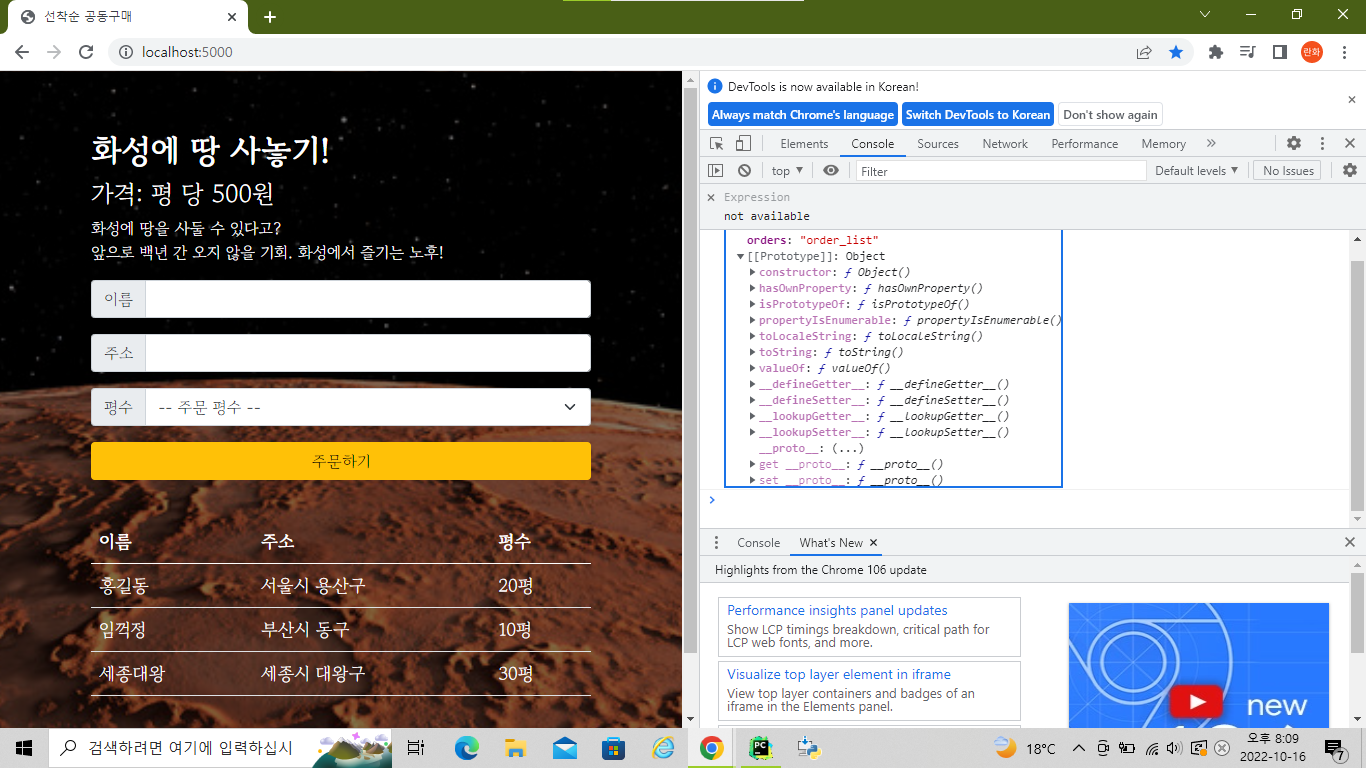
Task: Open the Windows Start menu
Action: [24, 748]
